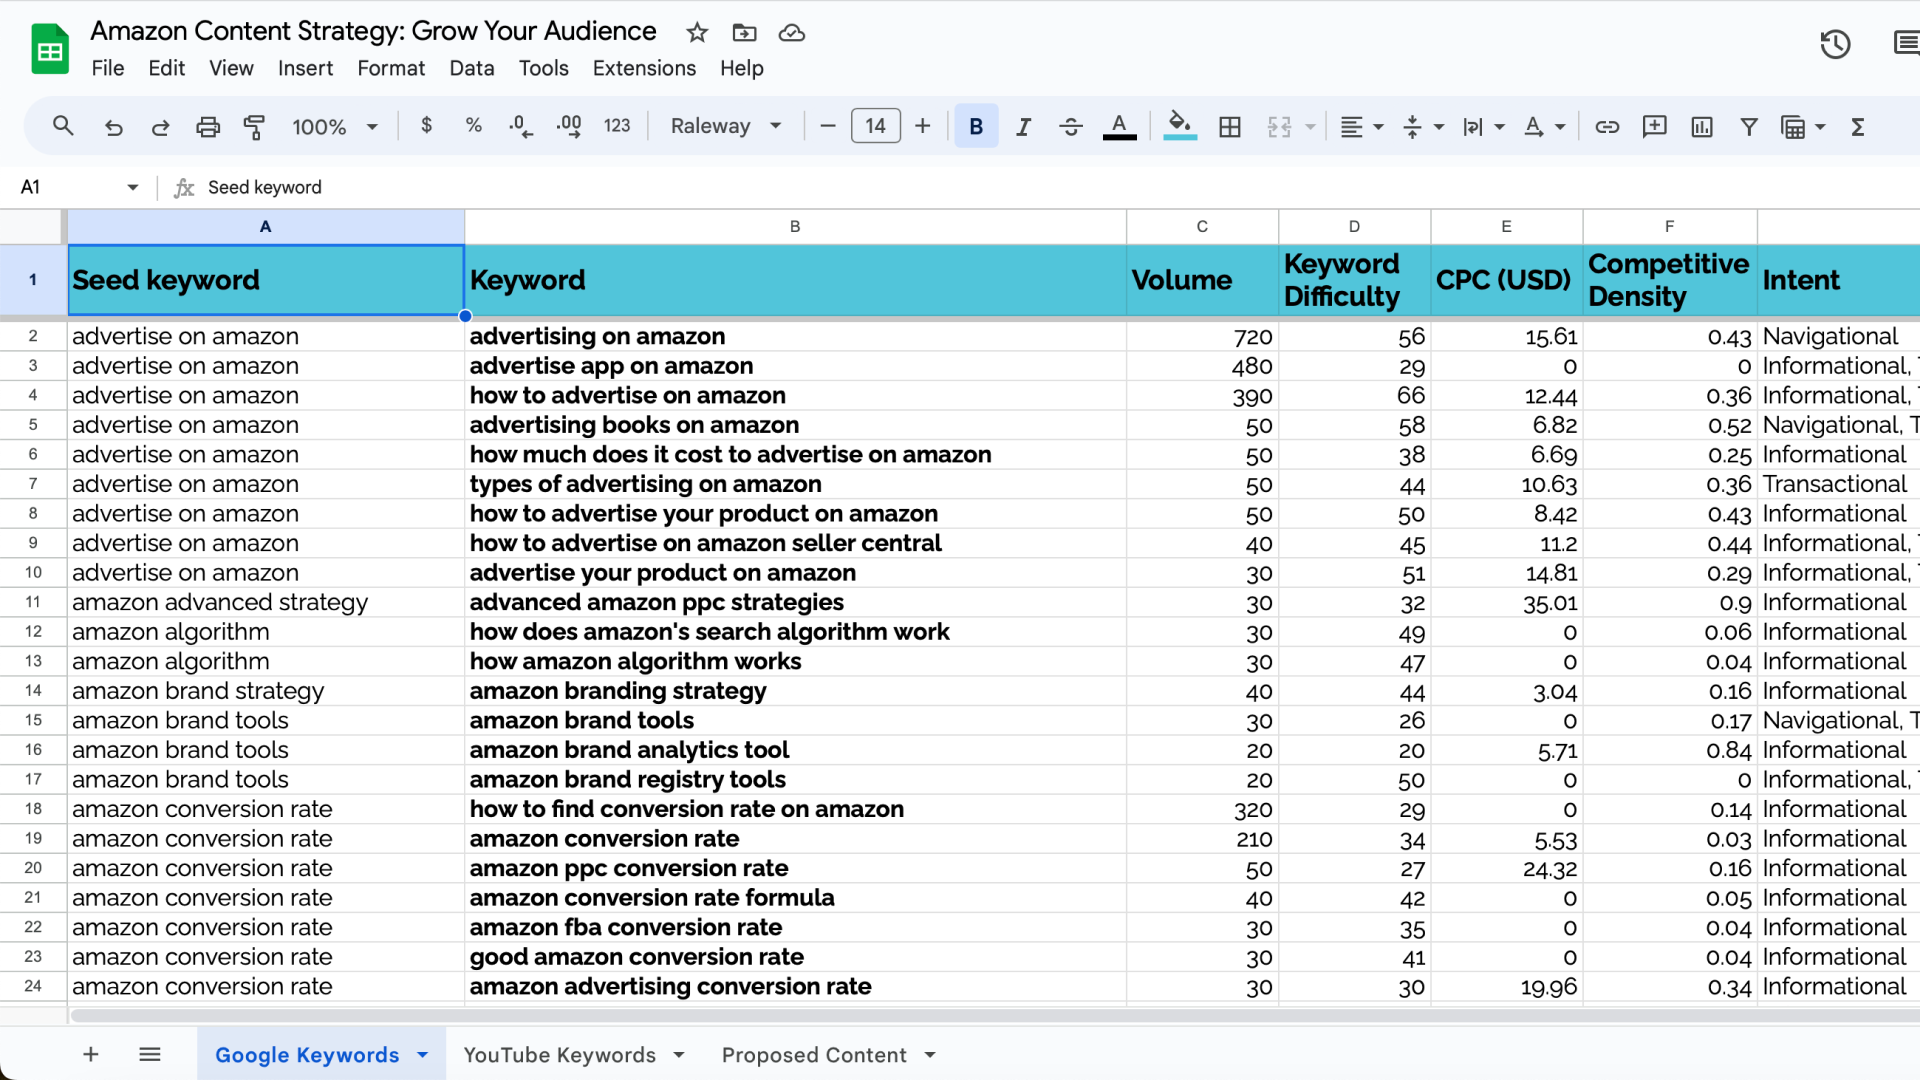The height and width of the screenshot is (1080, 1920).
Task: Star this spreadsheet document
Action: [x=697, y=33]
